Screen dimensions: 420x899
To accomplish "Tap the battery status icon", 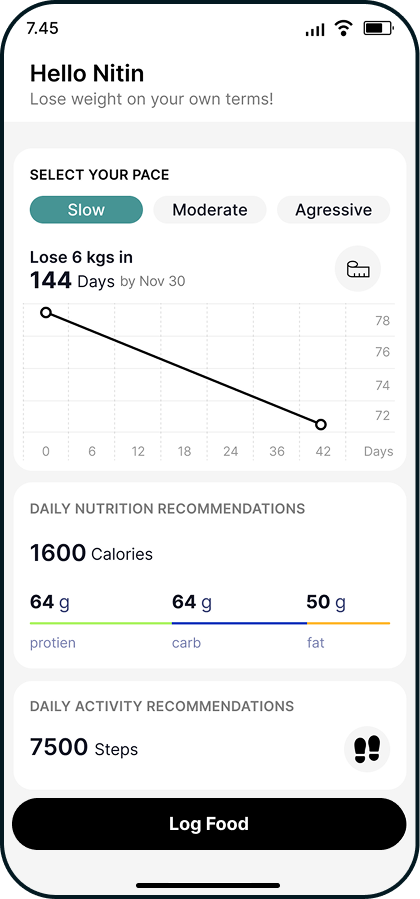I will (378, 28).
